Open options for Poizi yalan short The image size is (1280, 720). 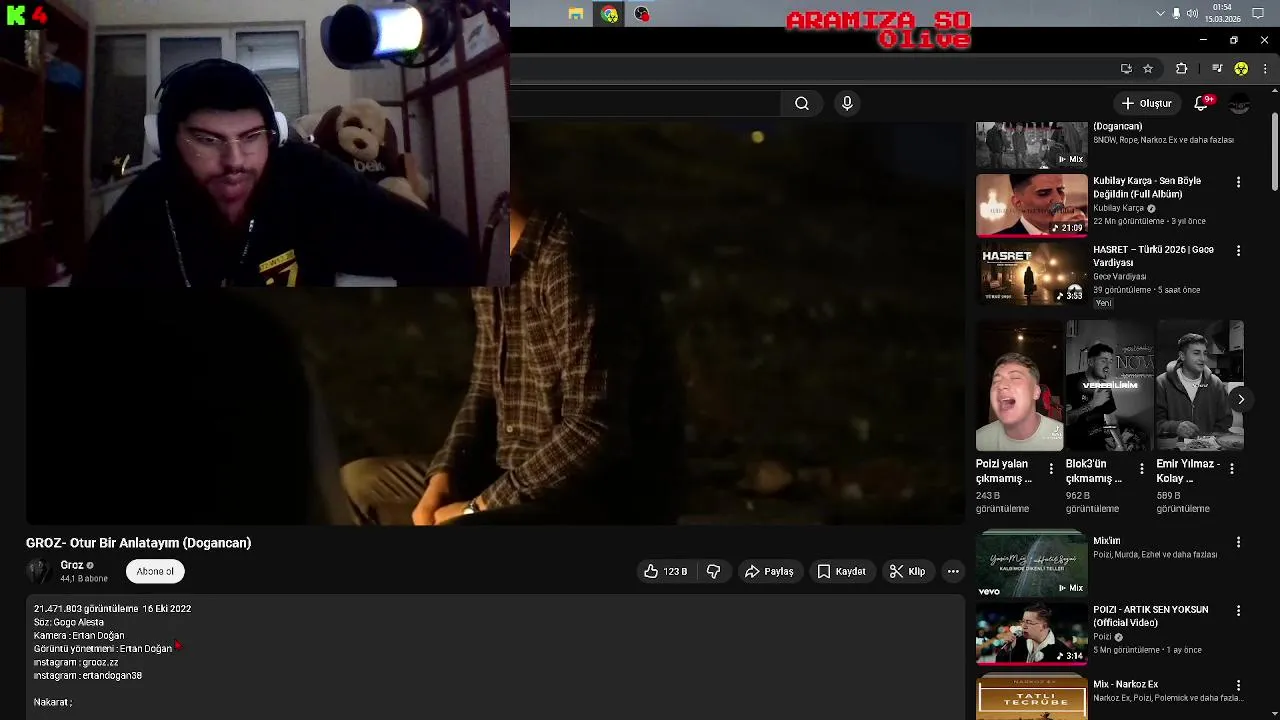tap(1050, 468)
